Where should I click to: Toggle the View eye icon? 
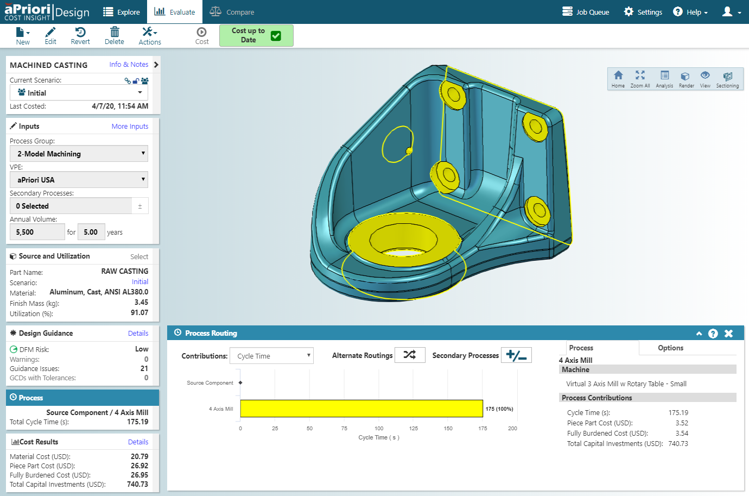(706, 78)
